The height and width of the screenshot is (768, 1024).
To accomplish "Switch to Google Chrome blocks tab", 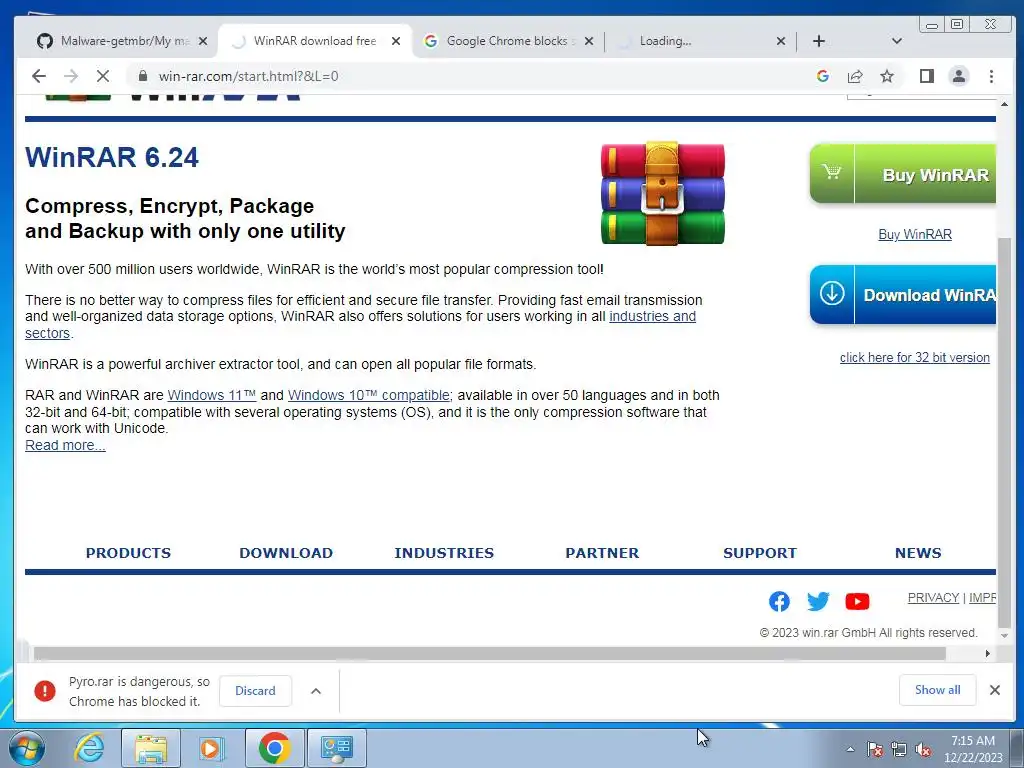I will coord(507,41).
